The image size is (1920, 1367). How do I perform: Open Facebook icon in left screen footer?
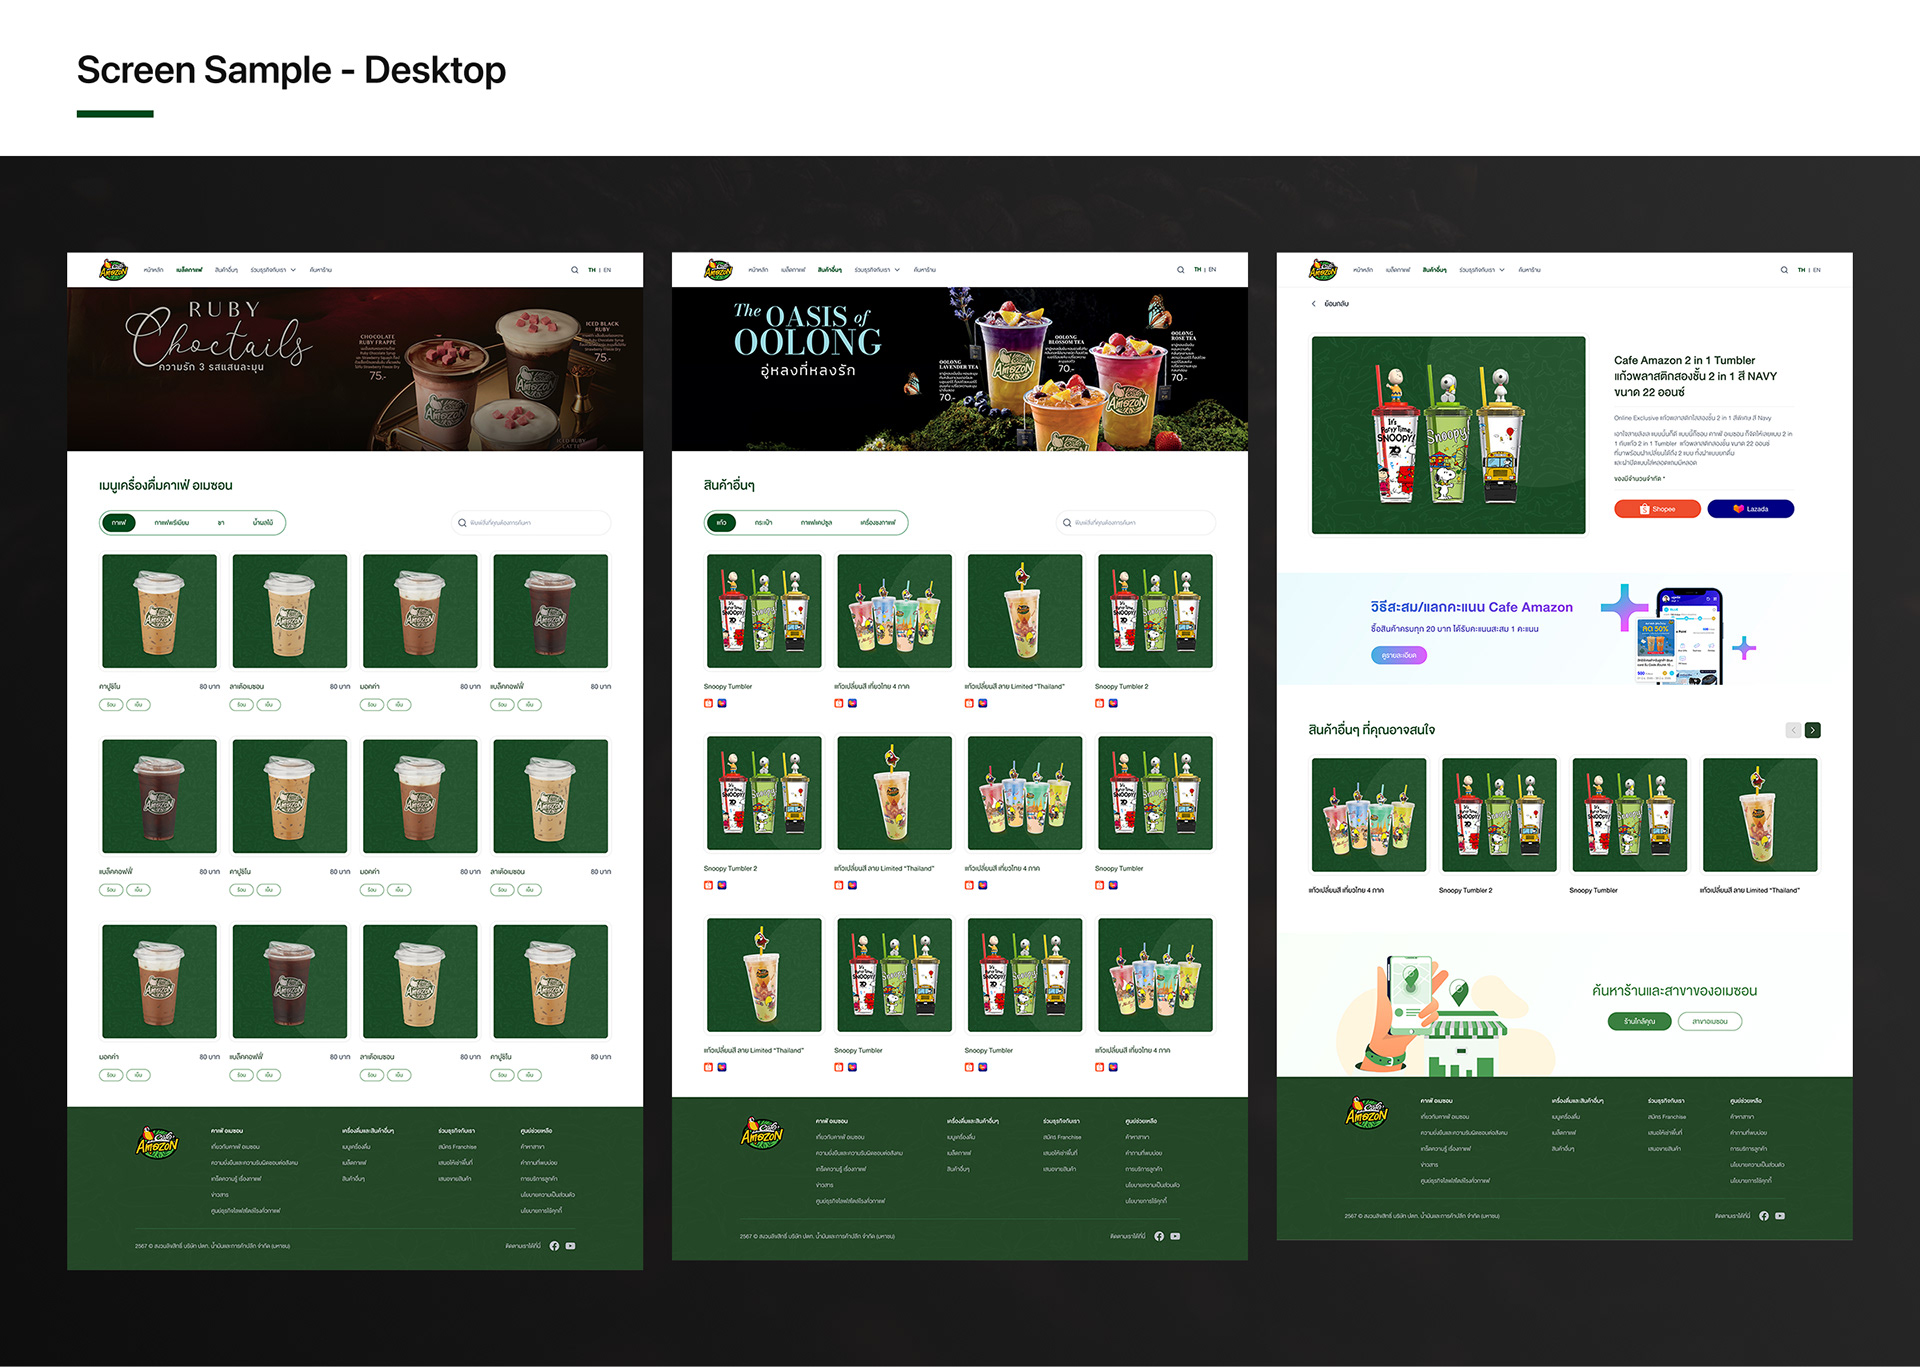click(554, 1246)
